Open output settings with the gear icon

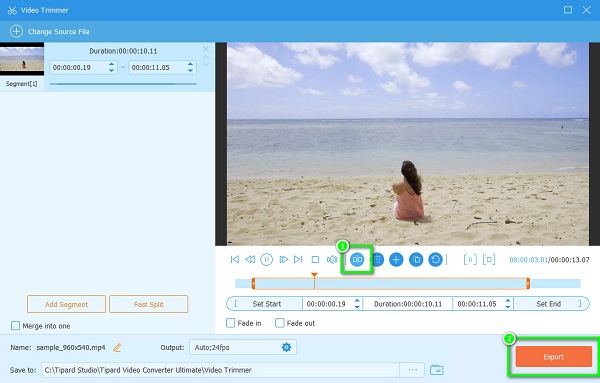pyautogui.click(x=286, y=347)
